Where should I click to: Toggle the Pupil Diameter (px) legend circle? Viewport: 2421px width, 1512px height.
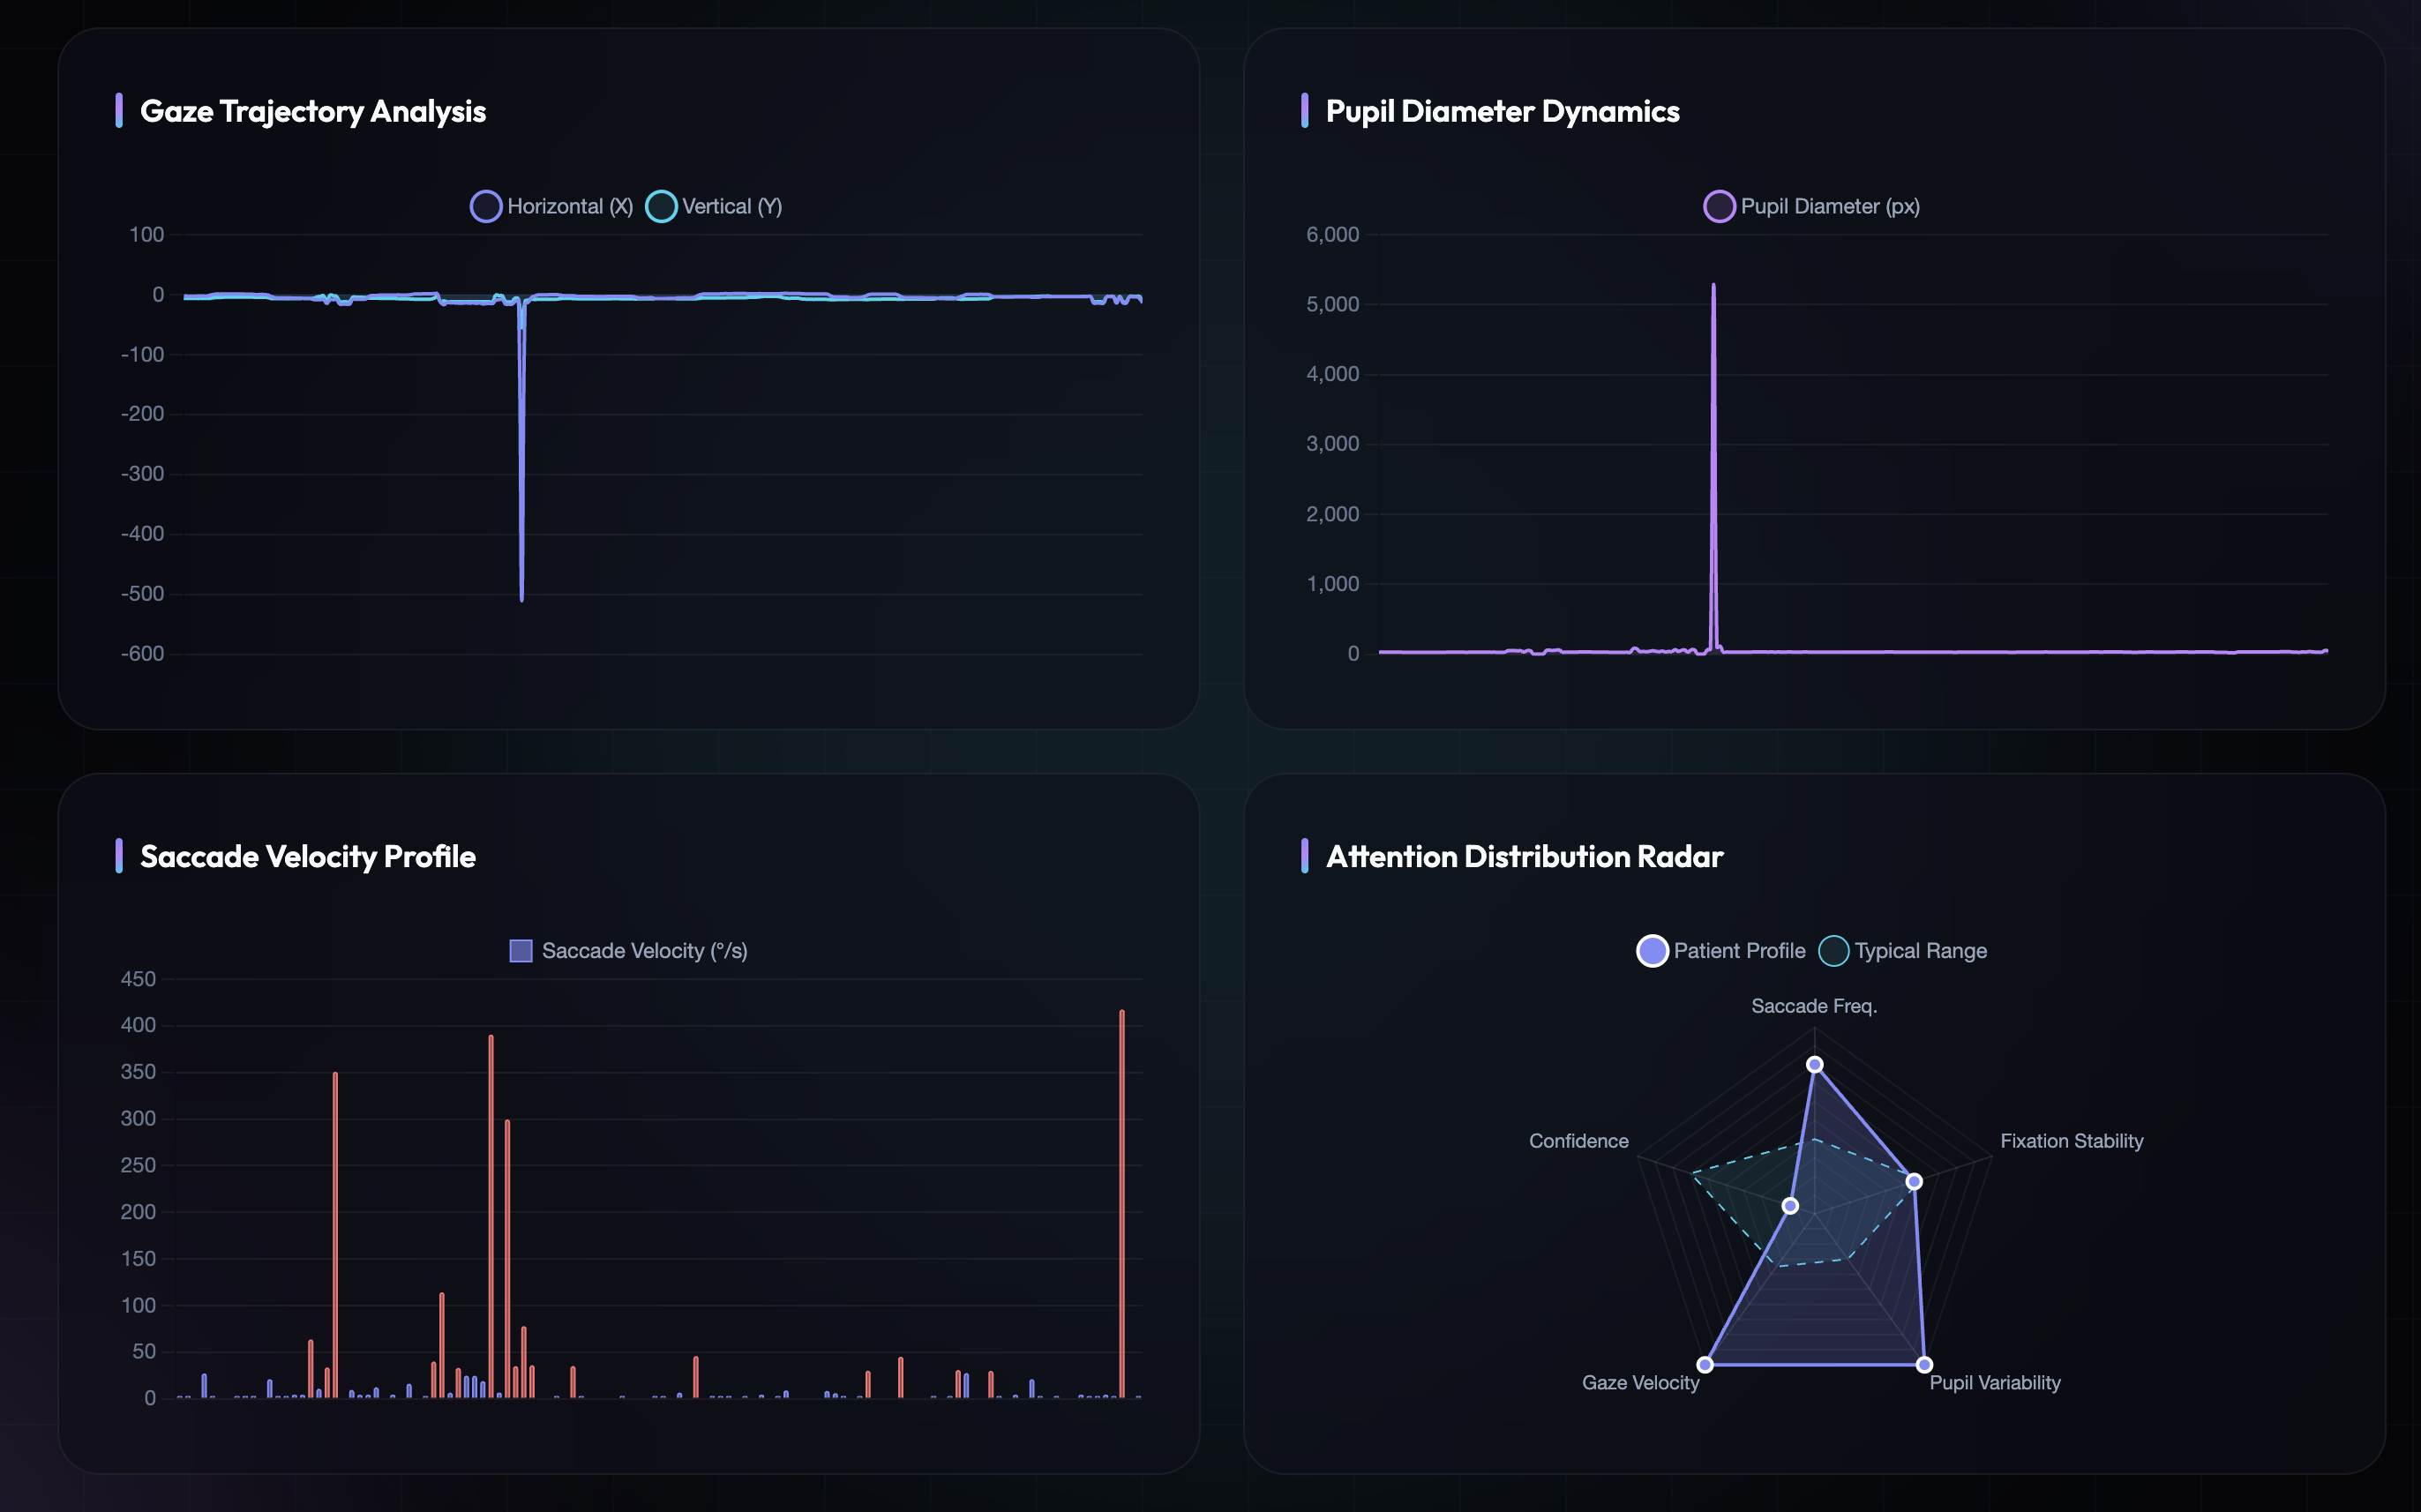coord(1719,206)
